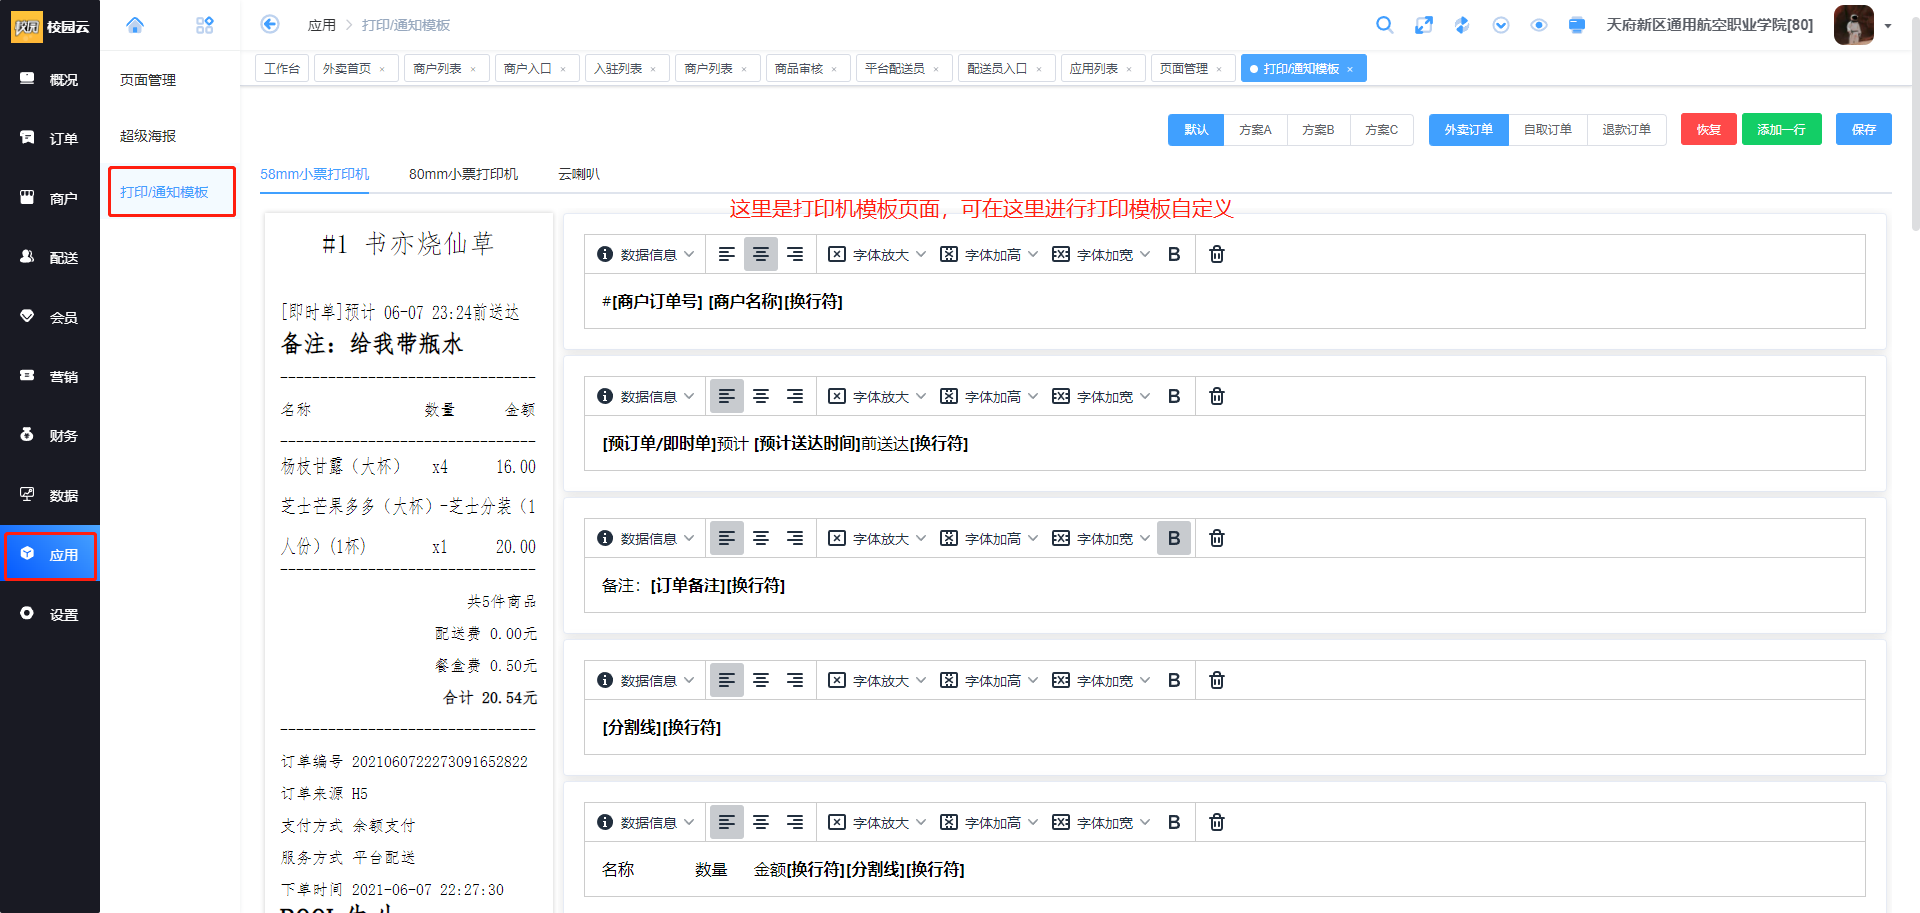This screenshot has width=1920, height=913.
Task: Click 应用 in the breadcrumb
Action: [x=321, y=25]
